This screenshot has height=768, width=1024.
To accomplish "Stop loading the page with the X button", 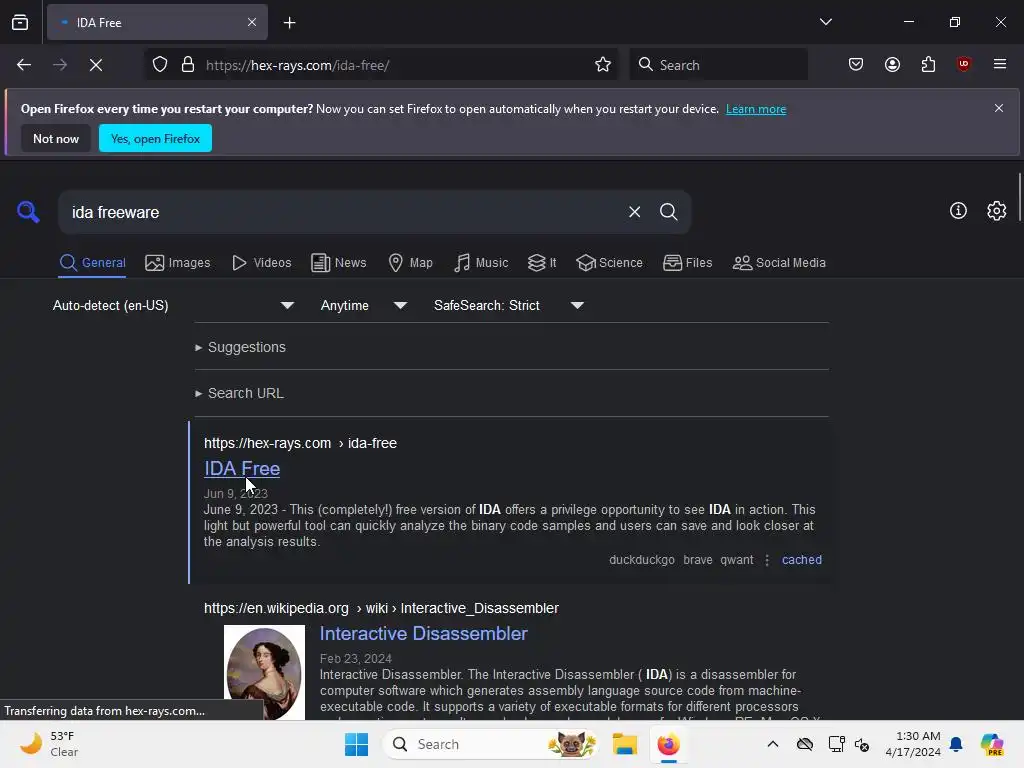I will 96,65.
